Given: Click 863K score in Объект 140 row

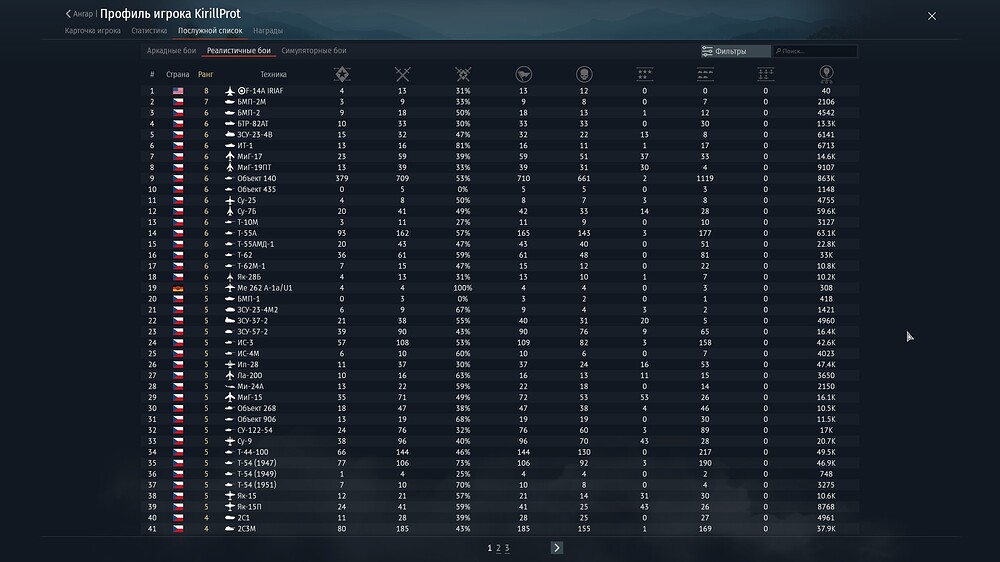Looking at the screenshot, I should pos(826,179).
